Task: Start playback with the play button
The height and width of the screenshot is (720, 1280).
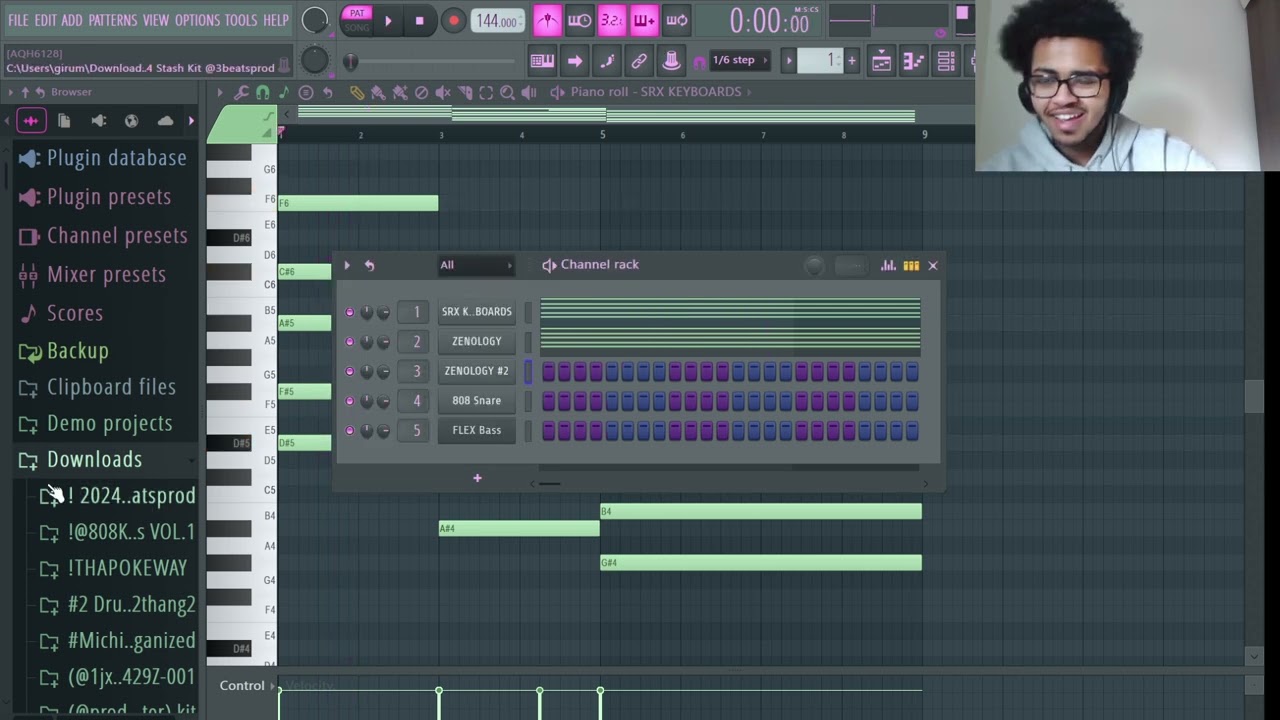Action: pos(388,21)
